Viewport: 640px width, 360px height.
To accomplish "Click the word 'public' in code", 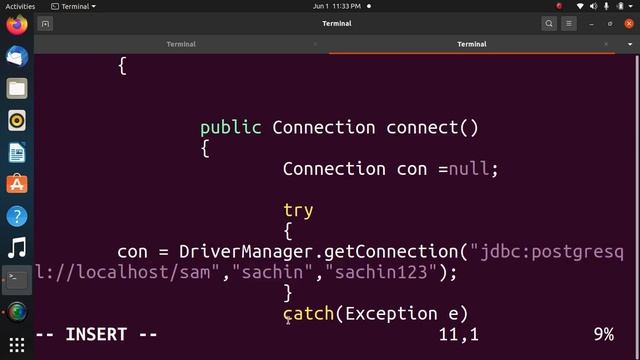I will 231,128.
